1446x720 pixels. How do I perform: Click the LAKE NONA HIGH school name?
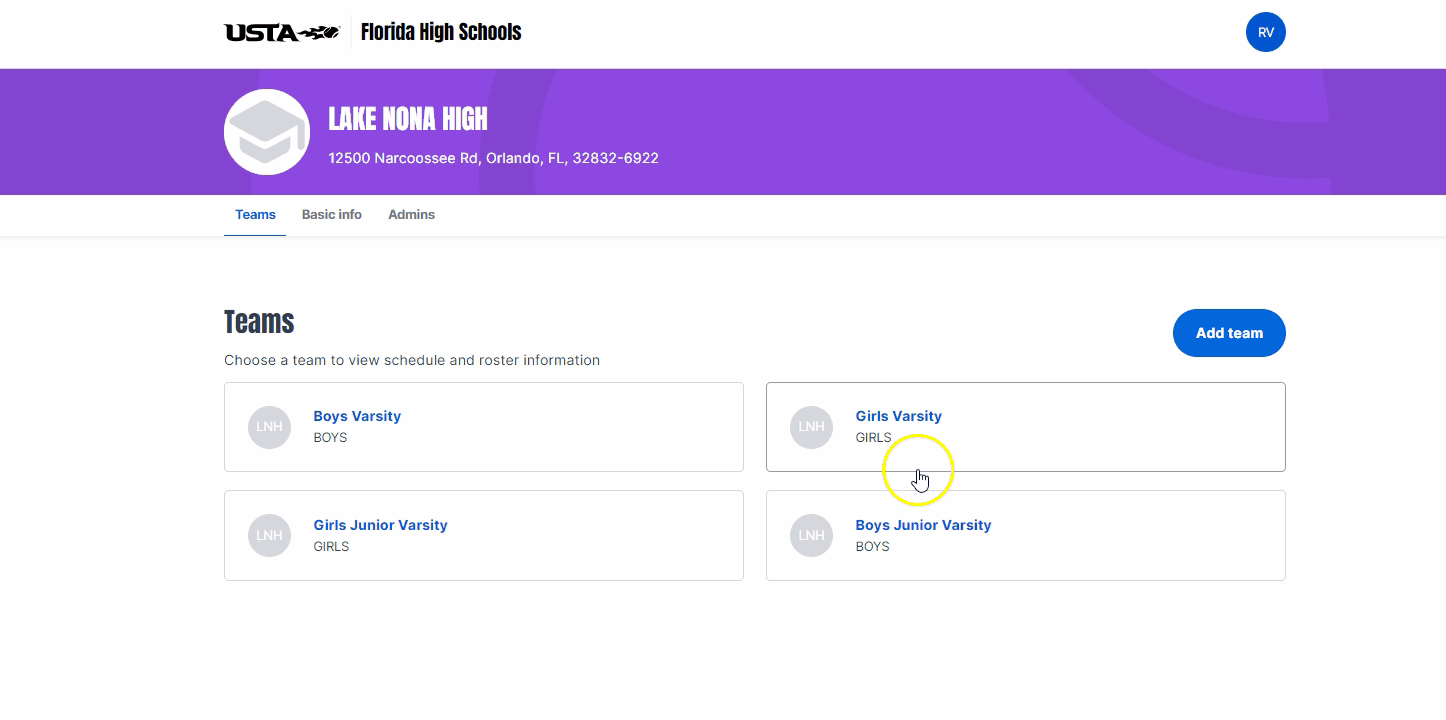pyautogui.click(x=408, y=119)
